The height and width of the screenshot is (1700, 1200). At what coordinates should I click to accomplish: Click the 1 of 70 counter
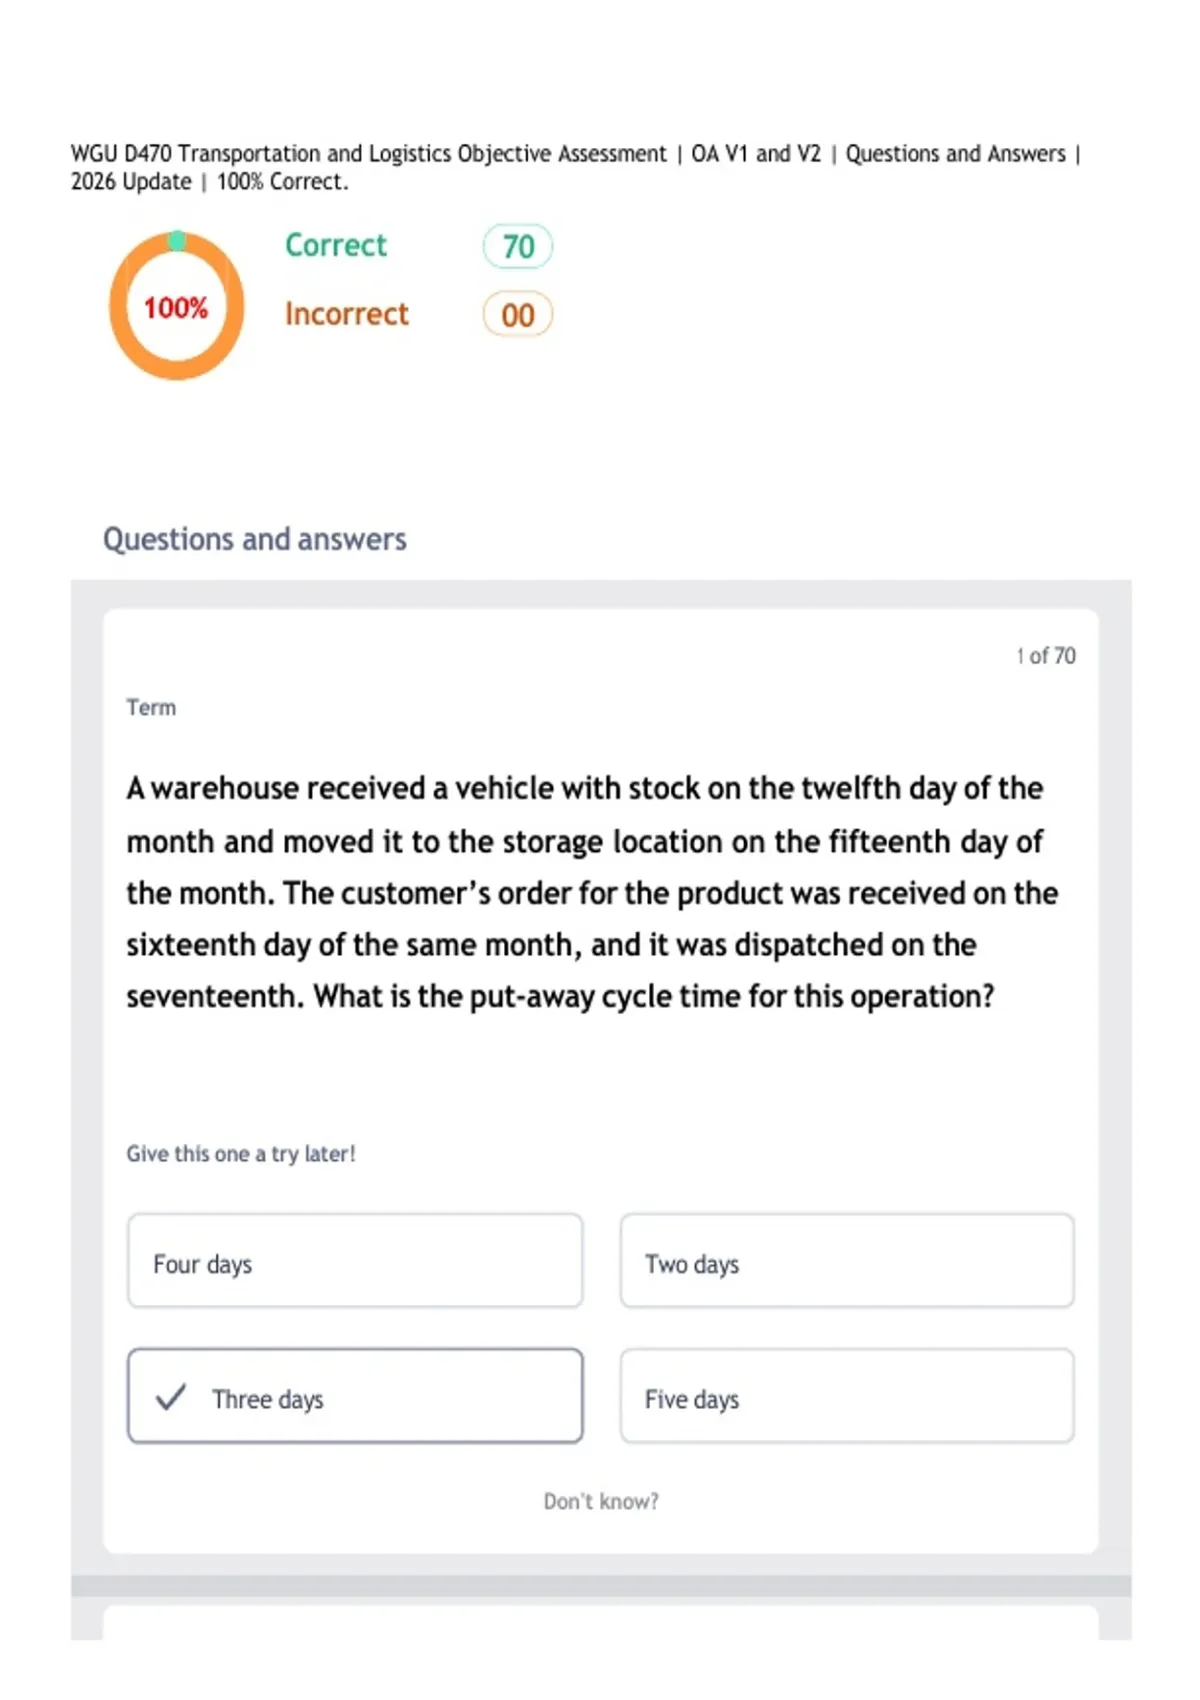coord(1046,656)
